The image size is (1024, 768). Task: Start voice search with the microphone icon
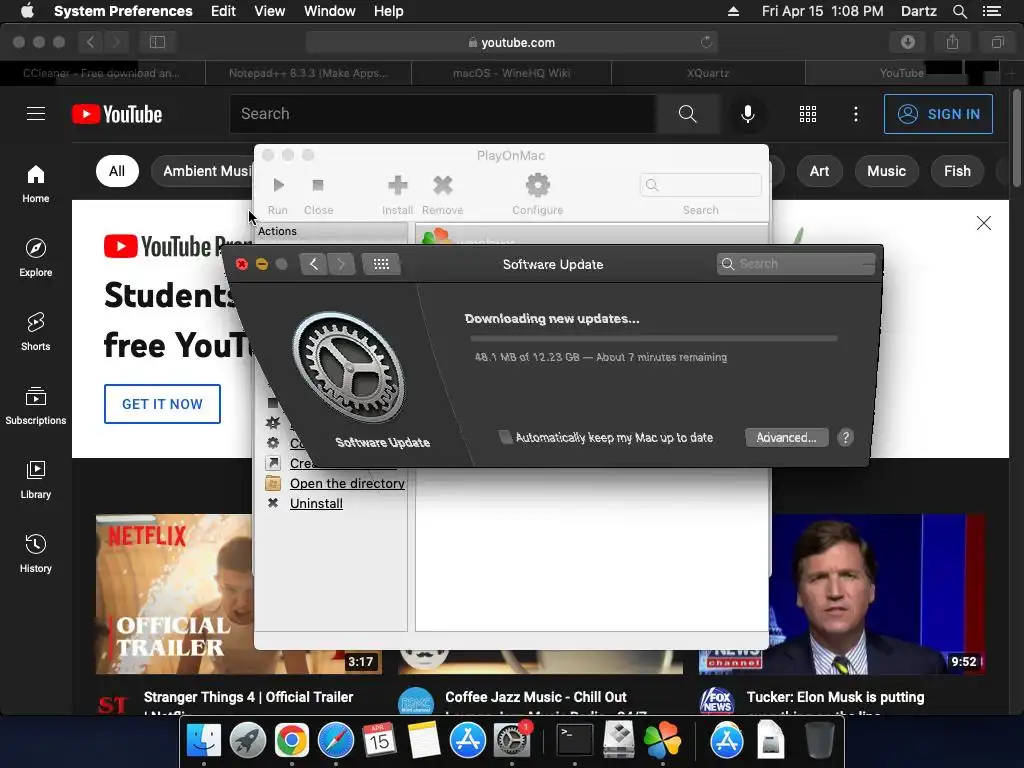click(748, 114)
